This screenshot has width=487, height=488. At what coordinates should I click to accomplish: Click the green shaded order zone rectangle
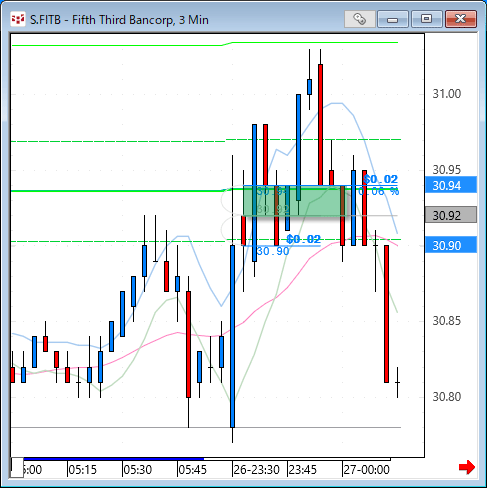click(x=294, y=201)
